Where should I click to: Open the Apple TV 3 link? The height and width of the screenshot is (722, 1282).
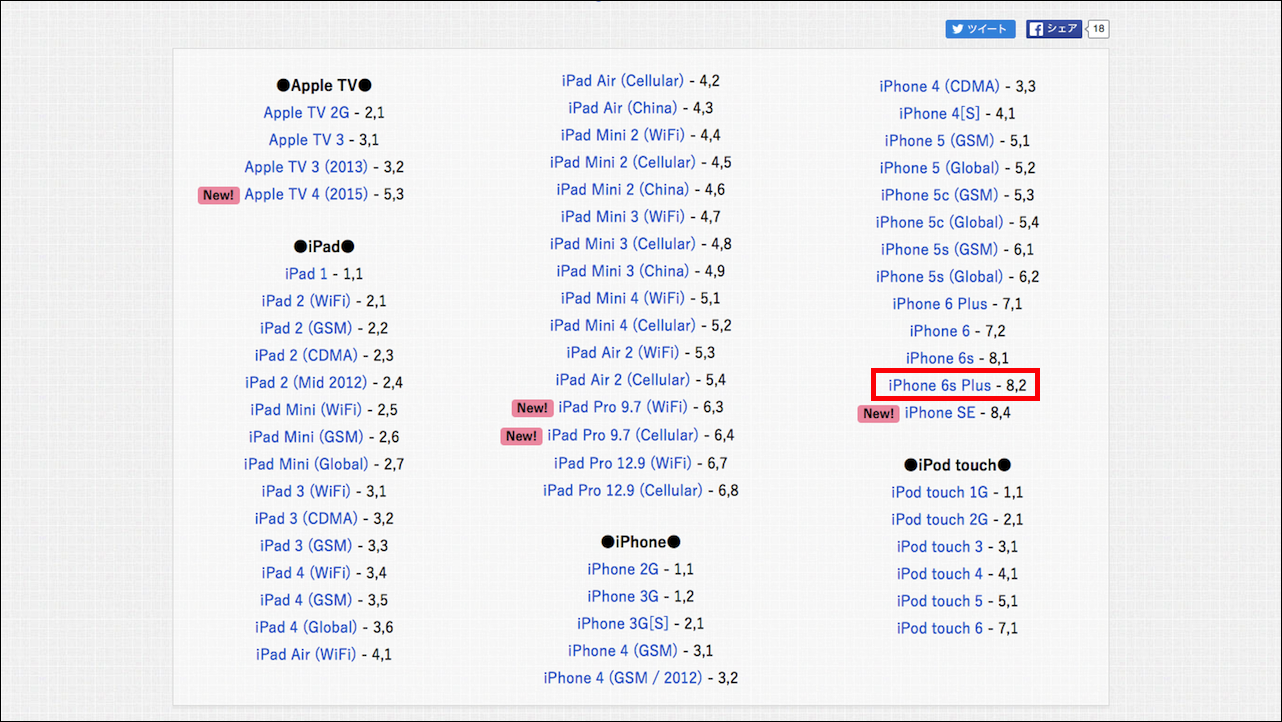tap(306, 140)
